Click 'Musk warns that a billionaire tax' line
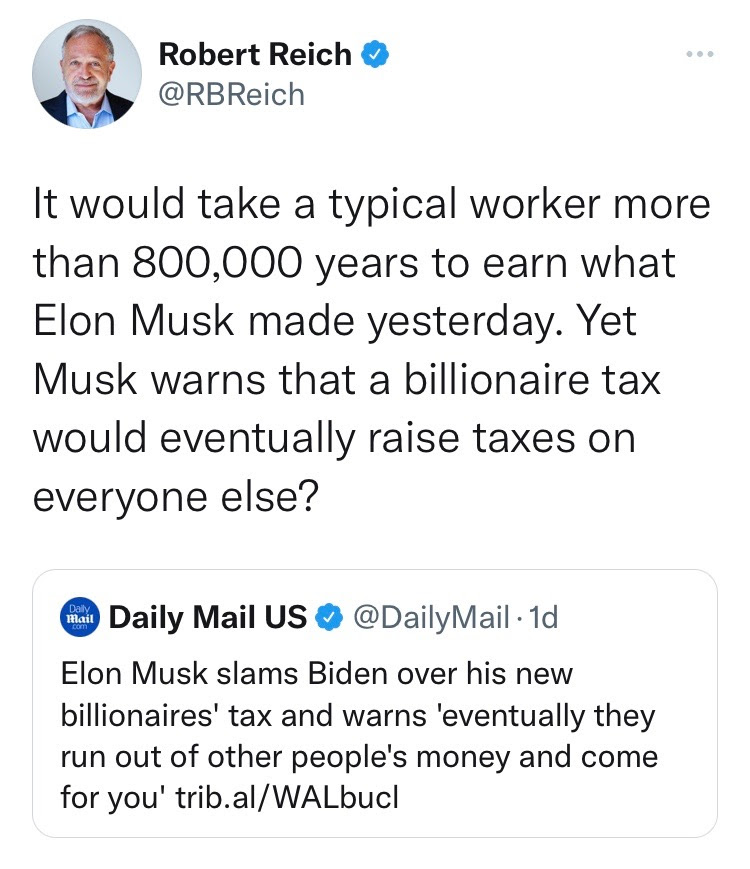The image size is (750, 869). tap(347, 380)
